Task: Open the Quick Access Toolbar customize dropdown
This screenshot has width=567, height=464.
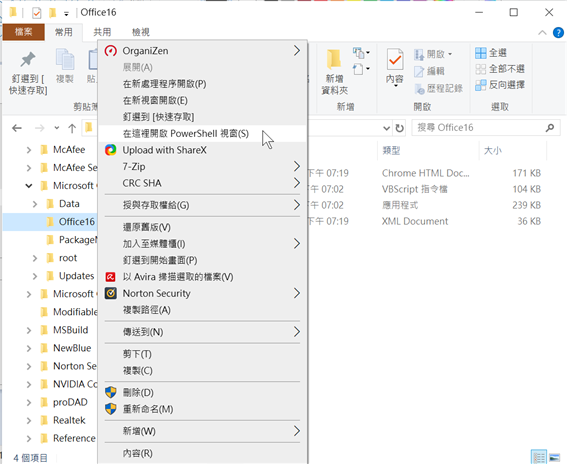Action: tap(66, 14)
